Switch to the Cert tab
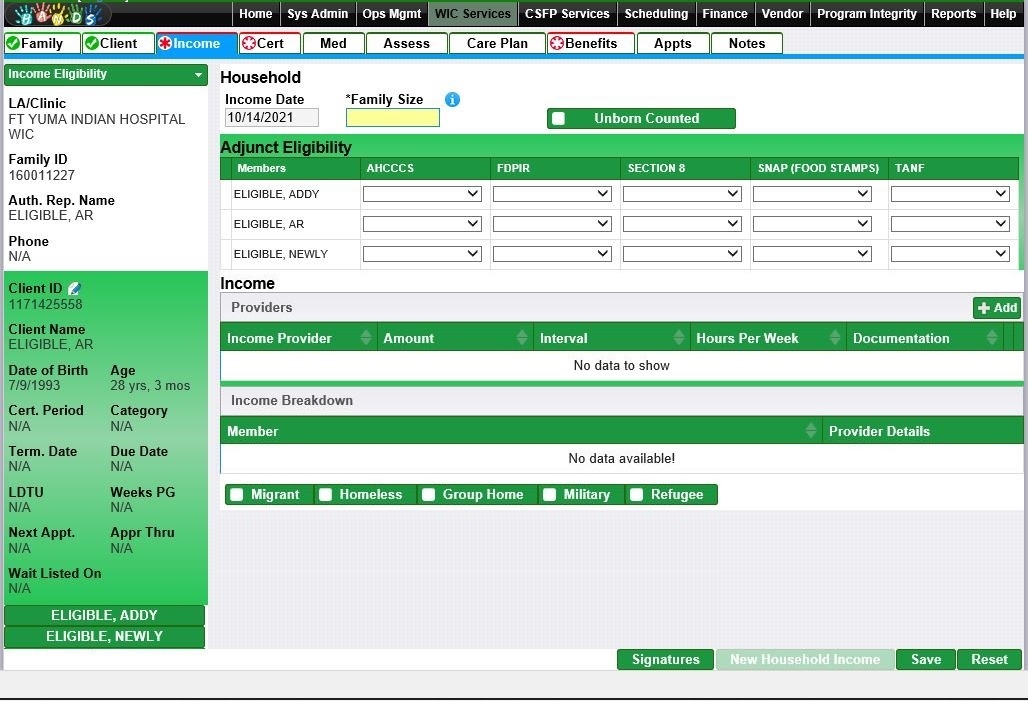Image resolution: width=1028 pixels, height=701 pixels. [x=264, y=43]
